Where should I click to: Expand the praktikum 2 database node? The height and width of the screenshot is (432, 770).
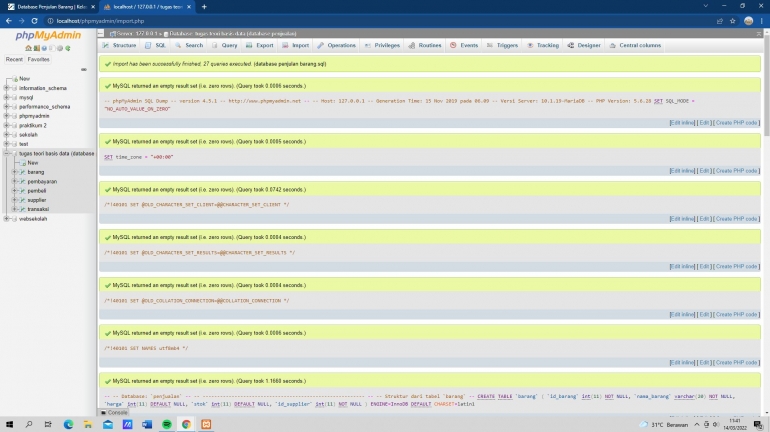6,125
